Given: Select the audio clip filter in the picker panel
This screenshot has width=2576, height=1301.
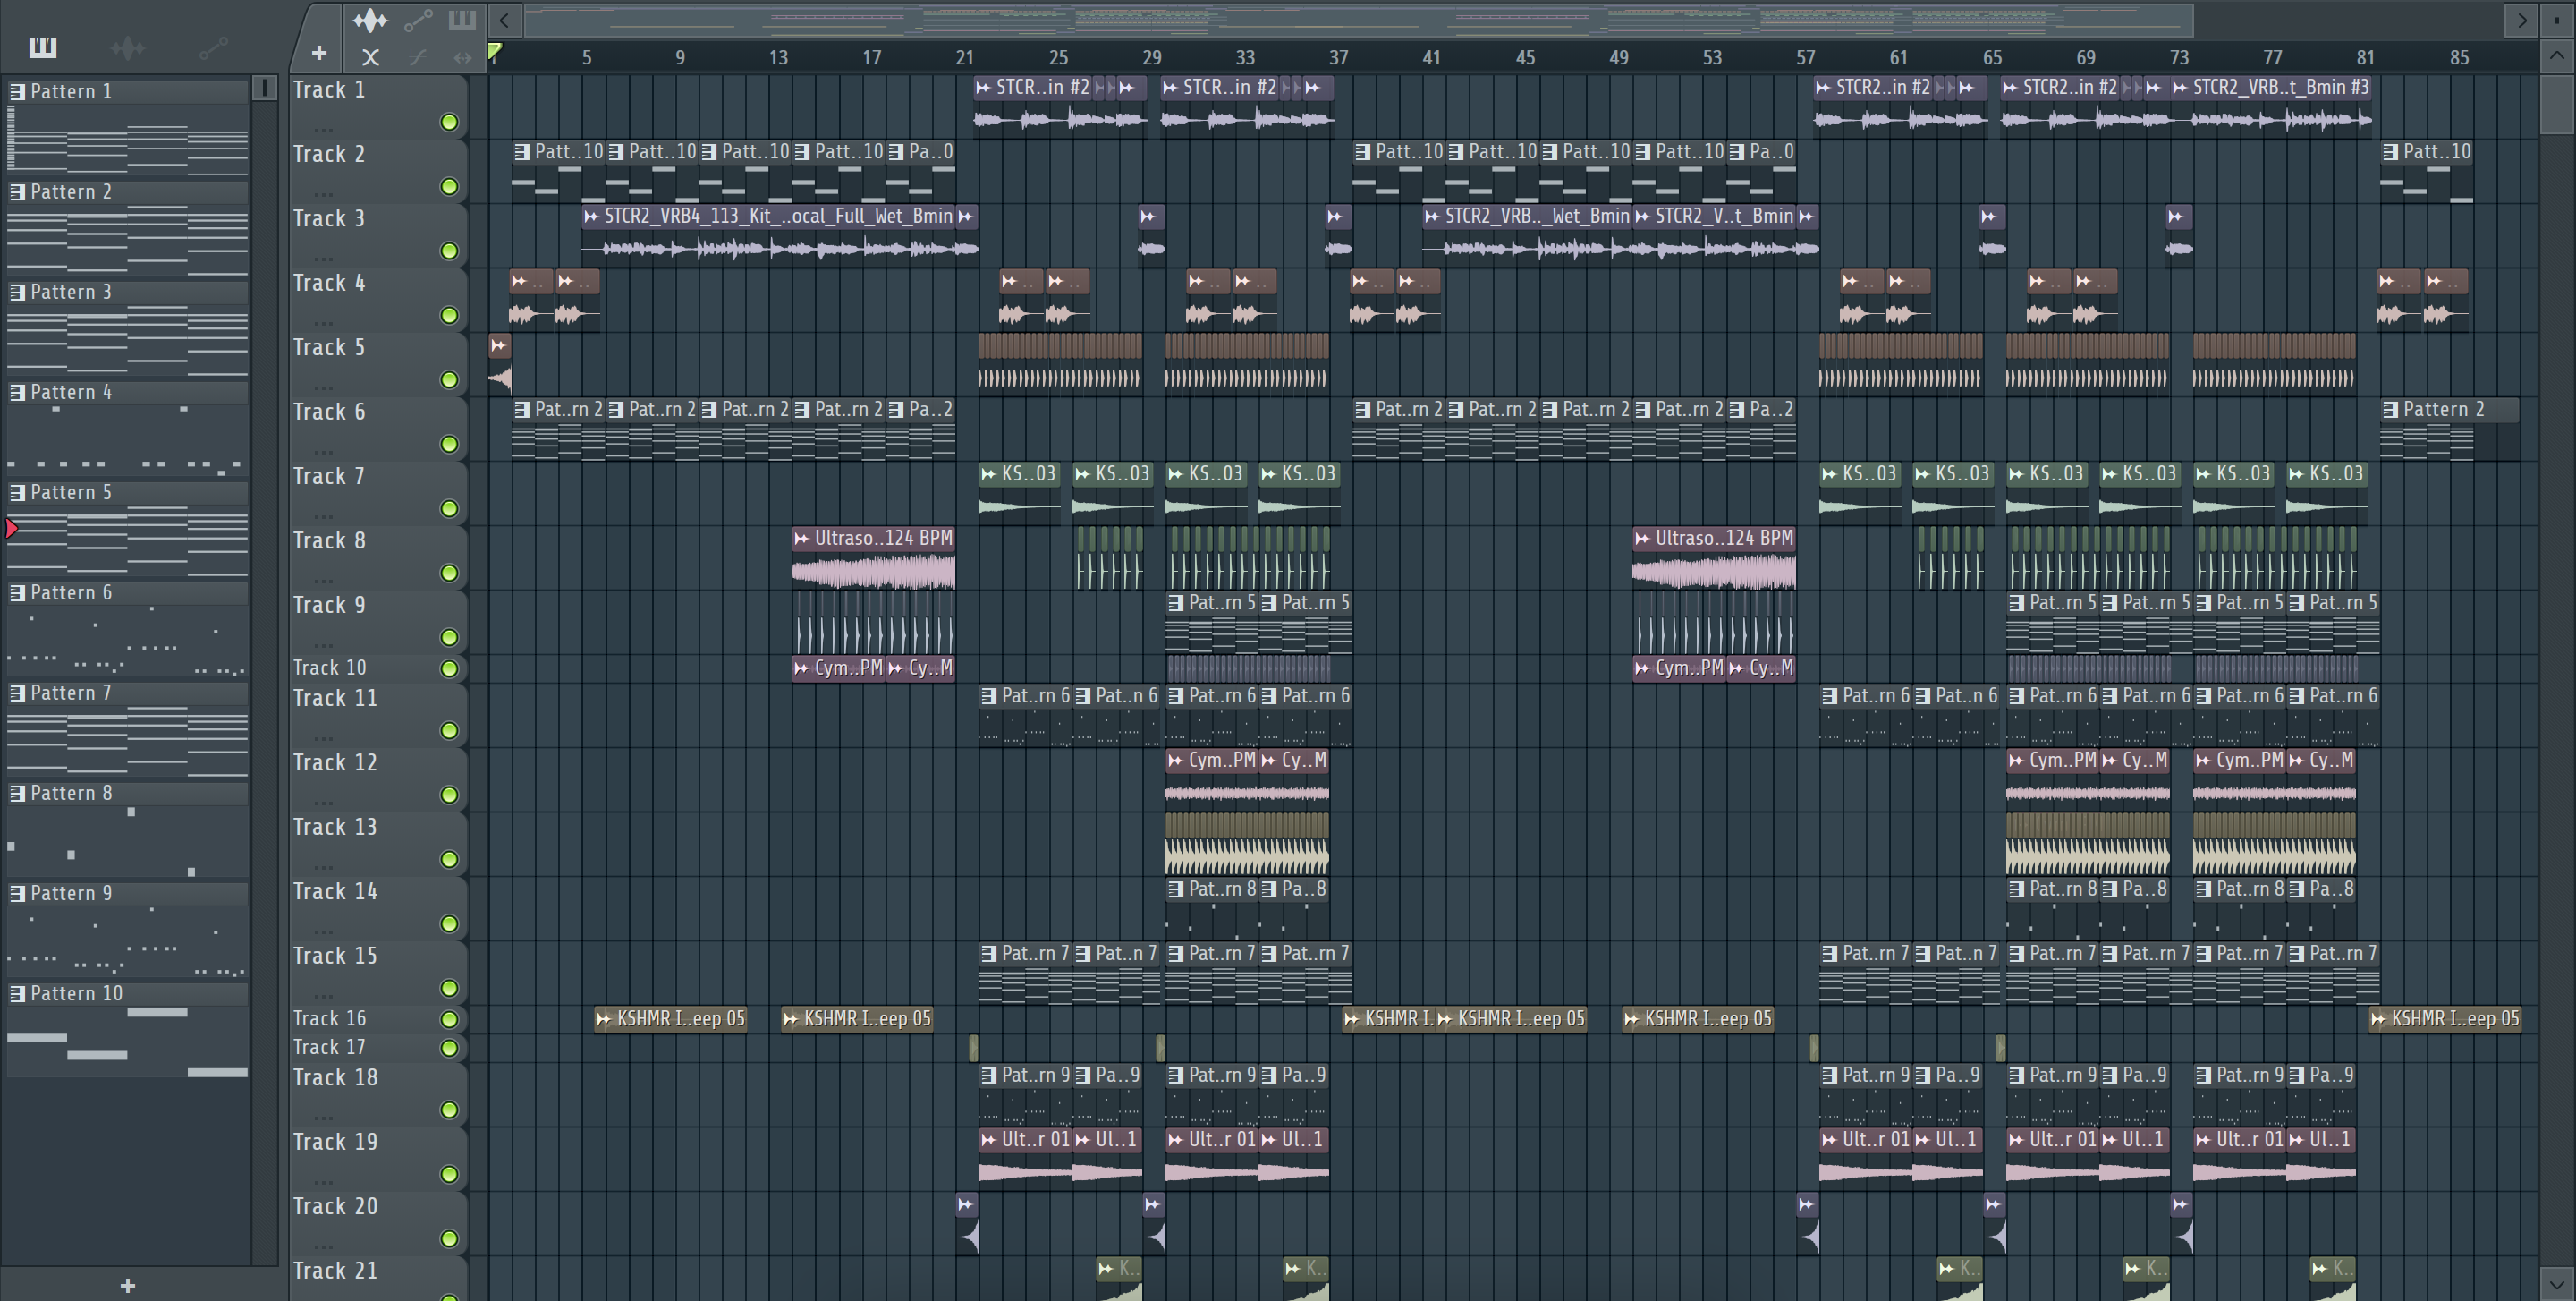Looking at the screenshot, I should click(x=128, y=47).
